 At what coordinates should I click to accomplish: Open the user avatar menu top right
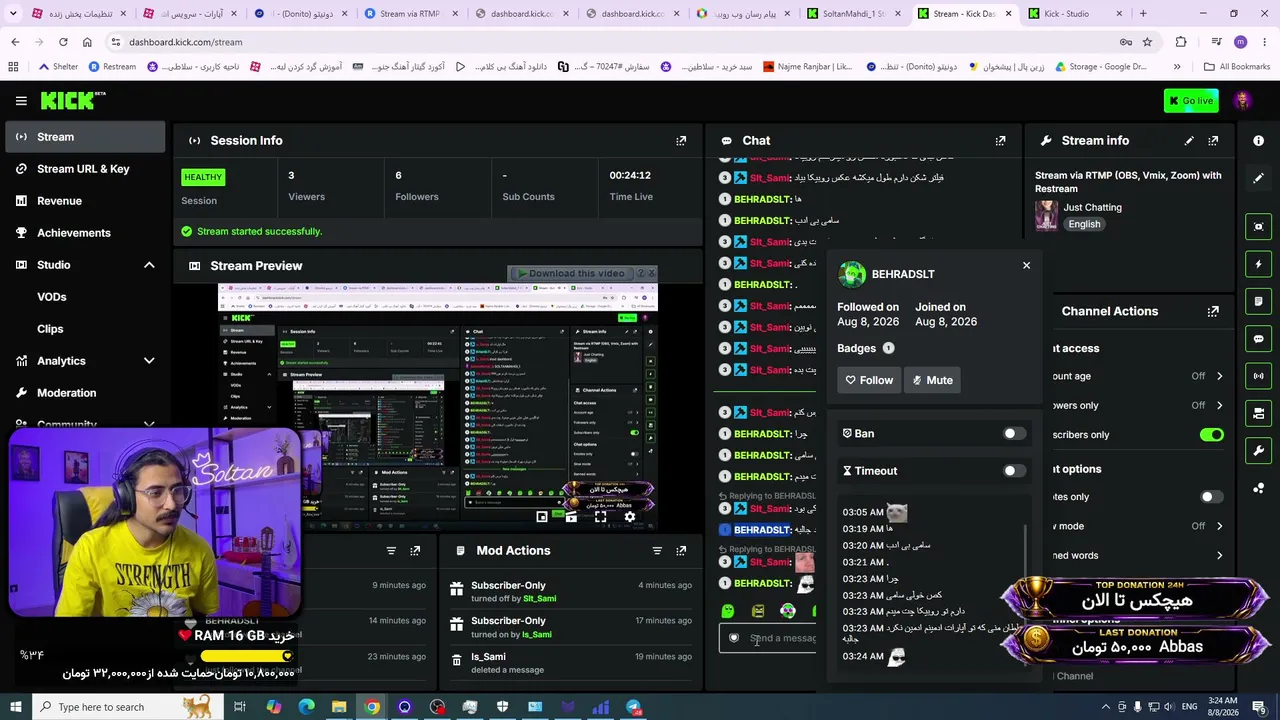click(x=1242, y=100)
